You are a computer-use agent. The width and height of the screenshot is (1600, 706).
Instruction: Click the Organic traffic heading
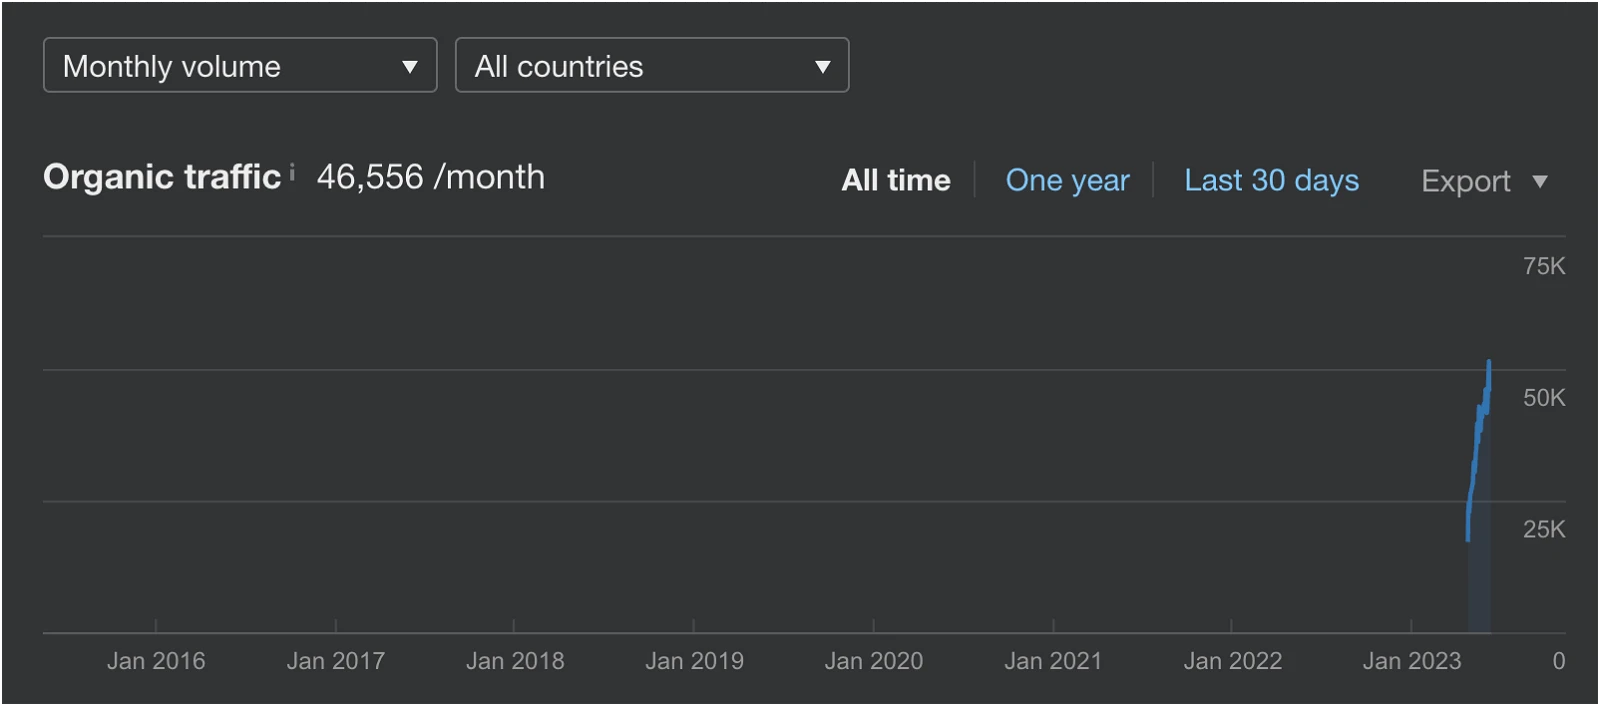point(162,177)
